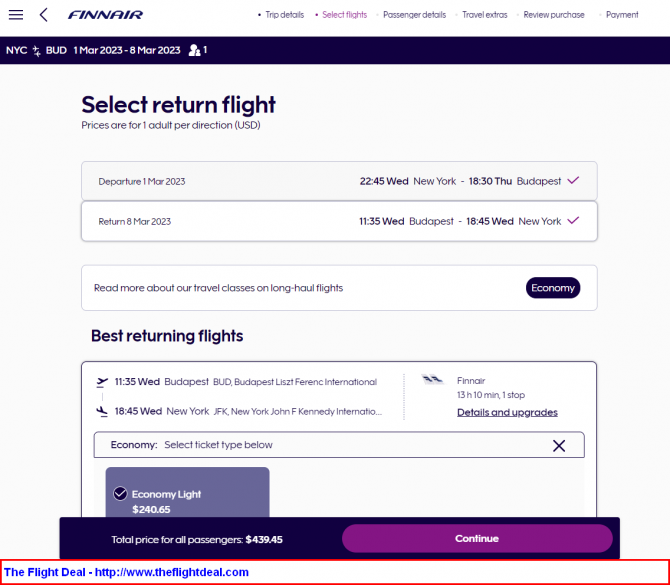Select the Economy Light radio check

[120, 494]
